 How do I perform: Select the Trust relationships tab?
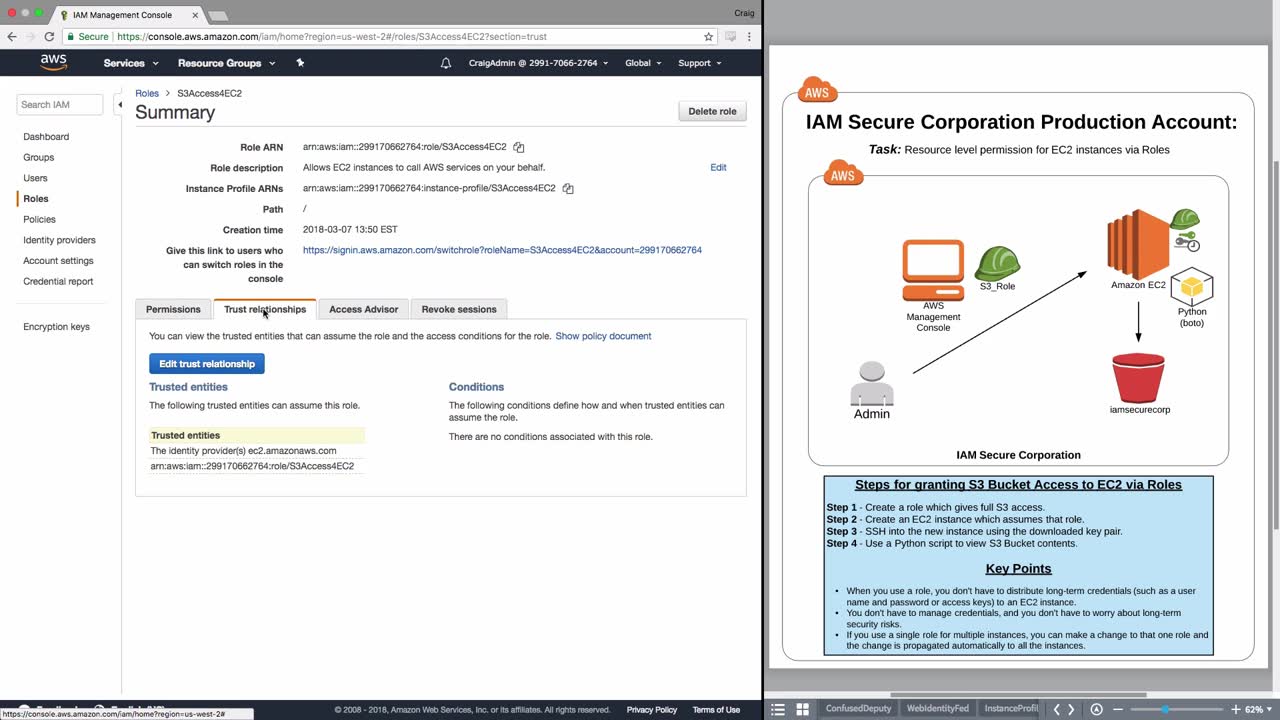coord(265,309)
